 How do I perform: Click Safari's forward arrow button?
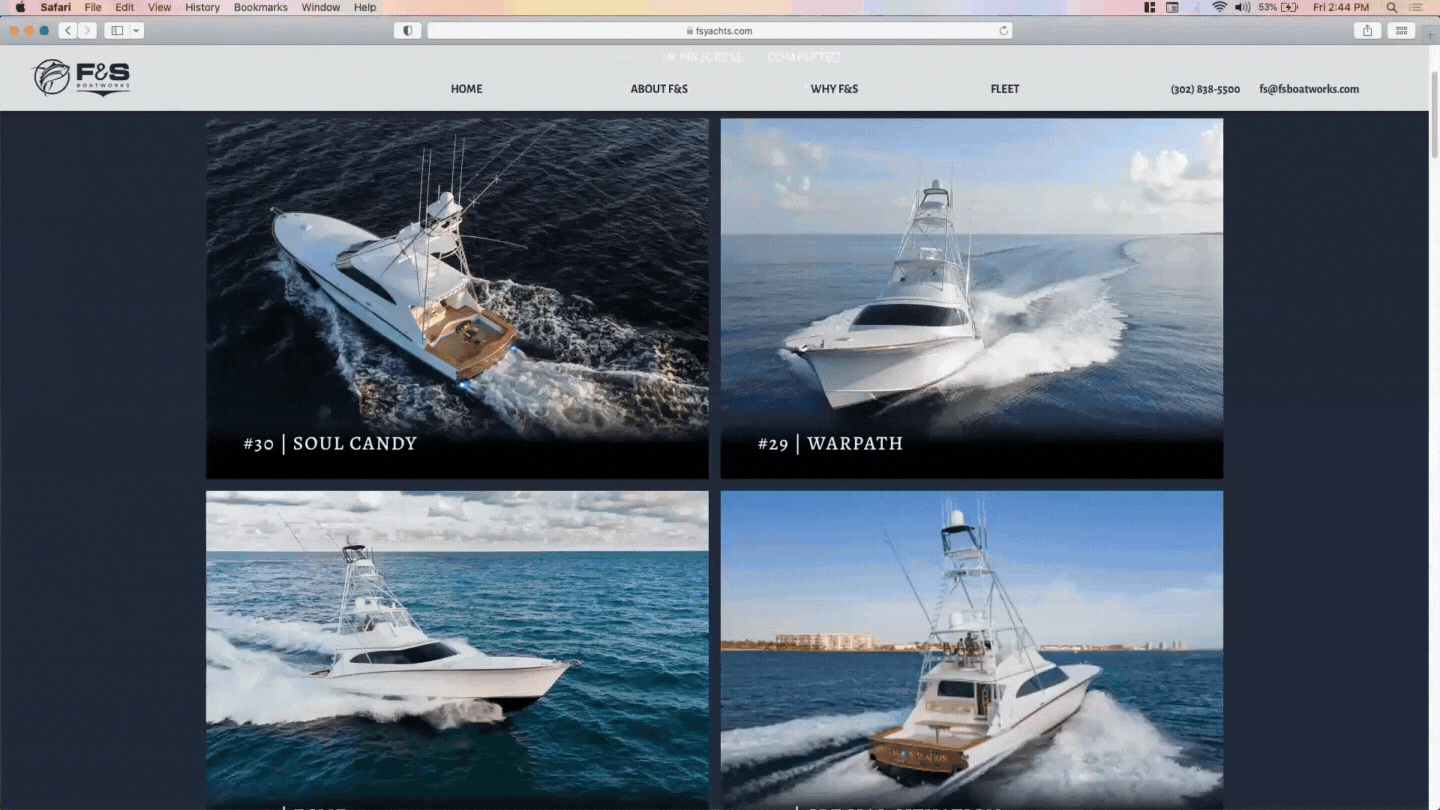pyautogui.click(x=87, y=31)
